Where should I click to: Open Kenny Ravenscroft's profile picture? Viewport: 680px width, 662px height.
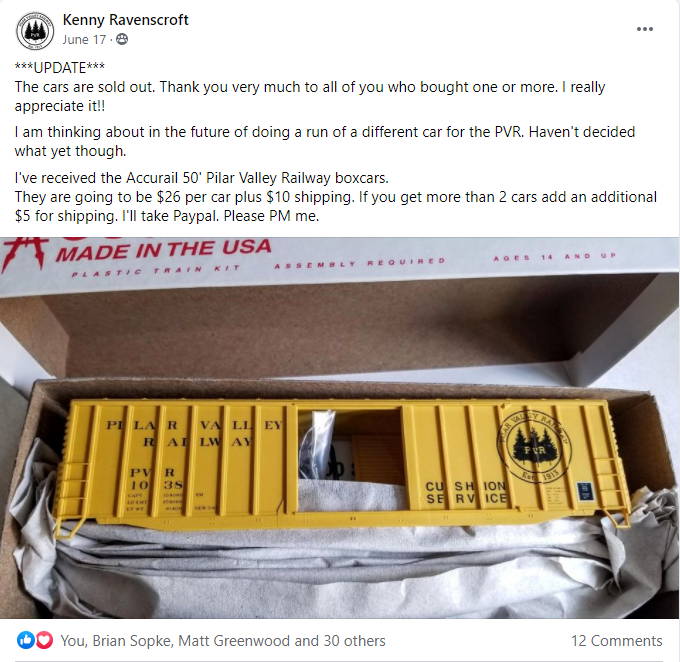[x=35, y=31]
